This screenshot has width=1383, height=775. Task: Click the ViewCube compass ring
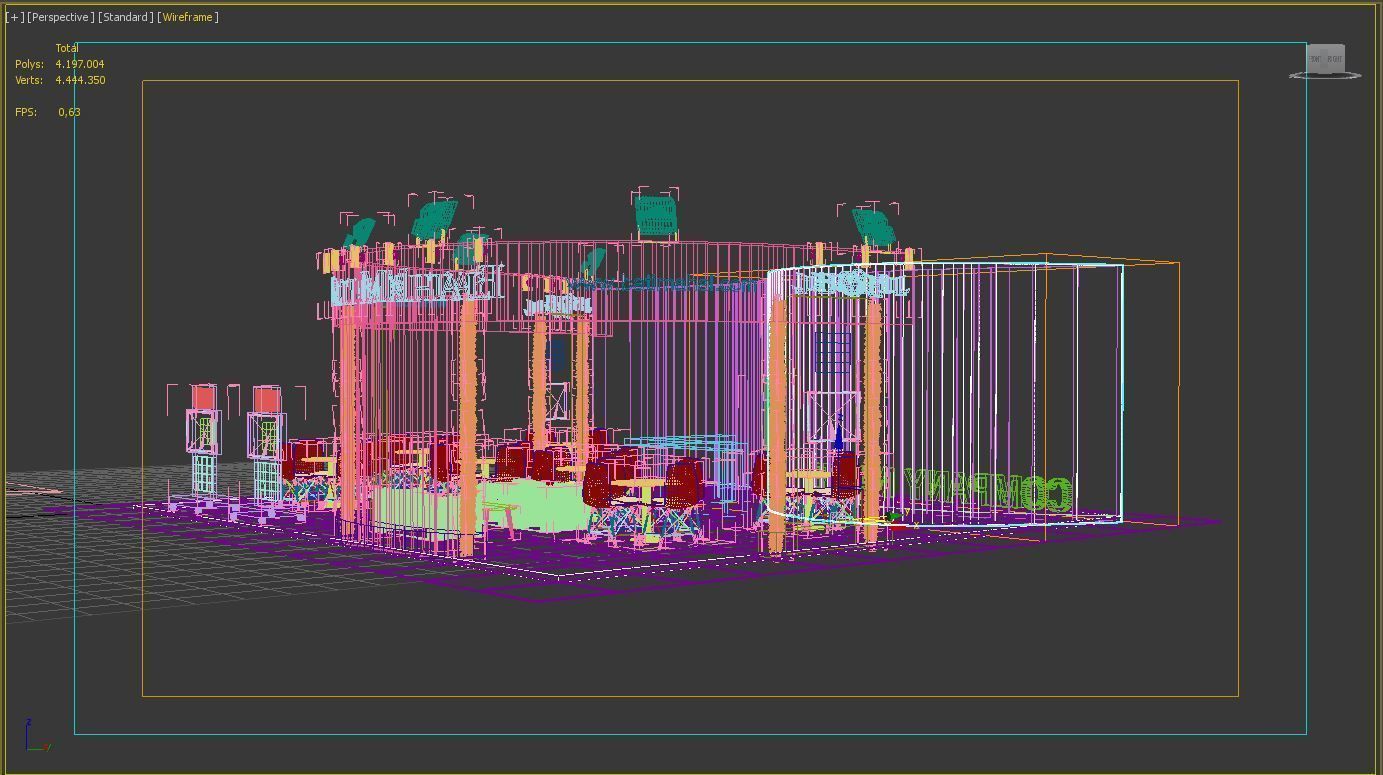click(x=1325, y=75)
